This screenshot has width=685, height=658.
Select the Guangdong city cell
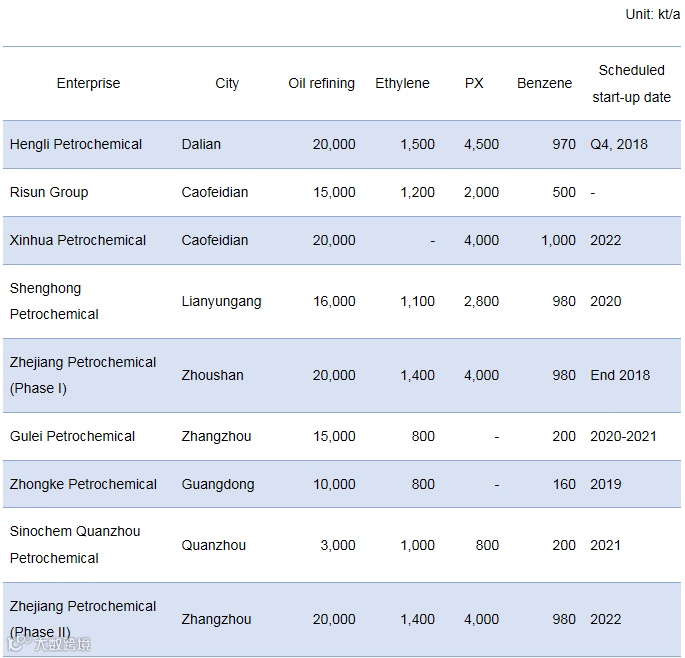coord(218,485)
